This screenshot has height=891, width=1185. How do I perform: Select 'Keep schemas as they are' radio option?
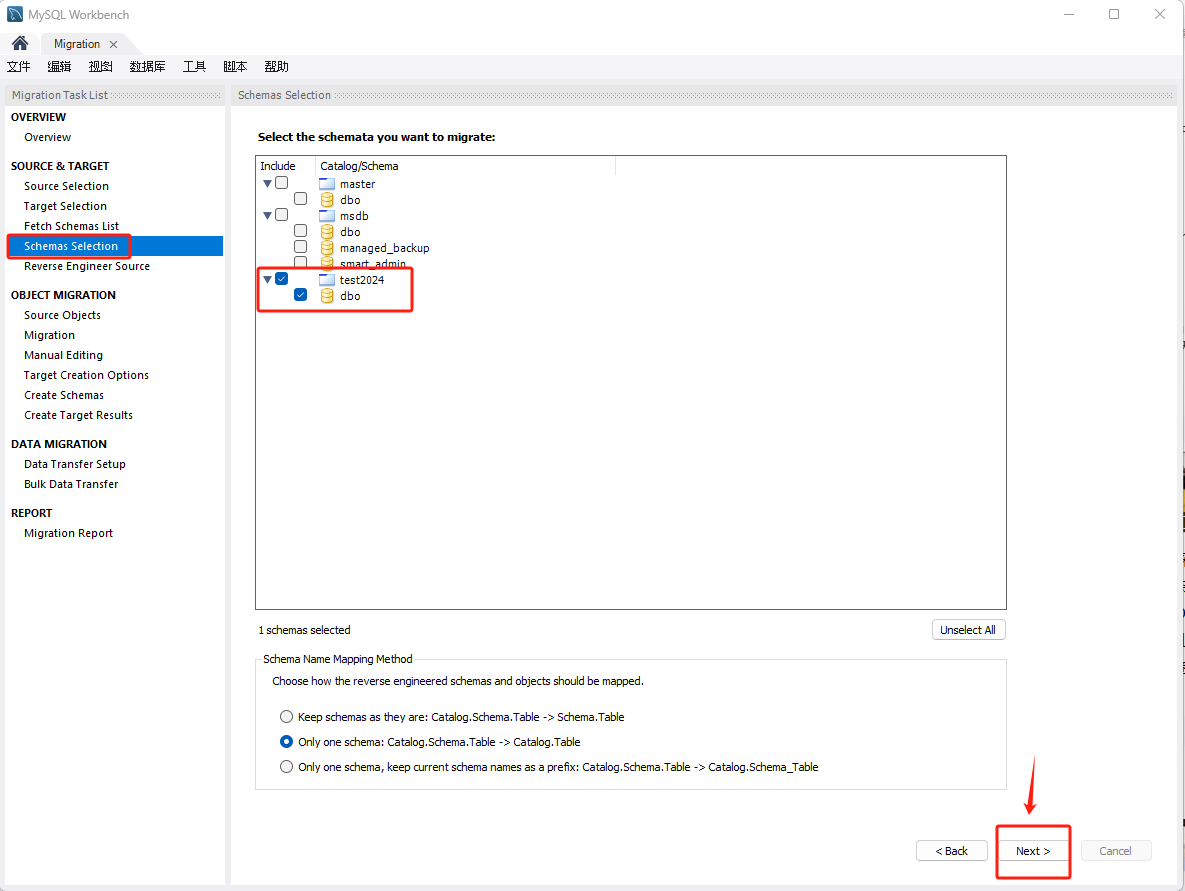[x=287, y=717]
